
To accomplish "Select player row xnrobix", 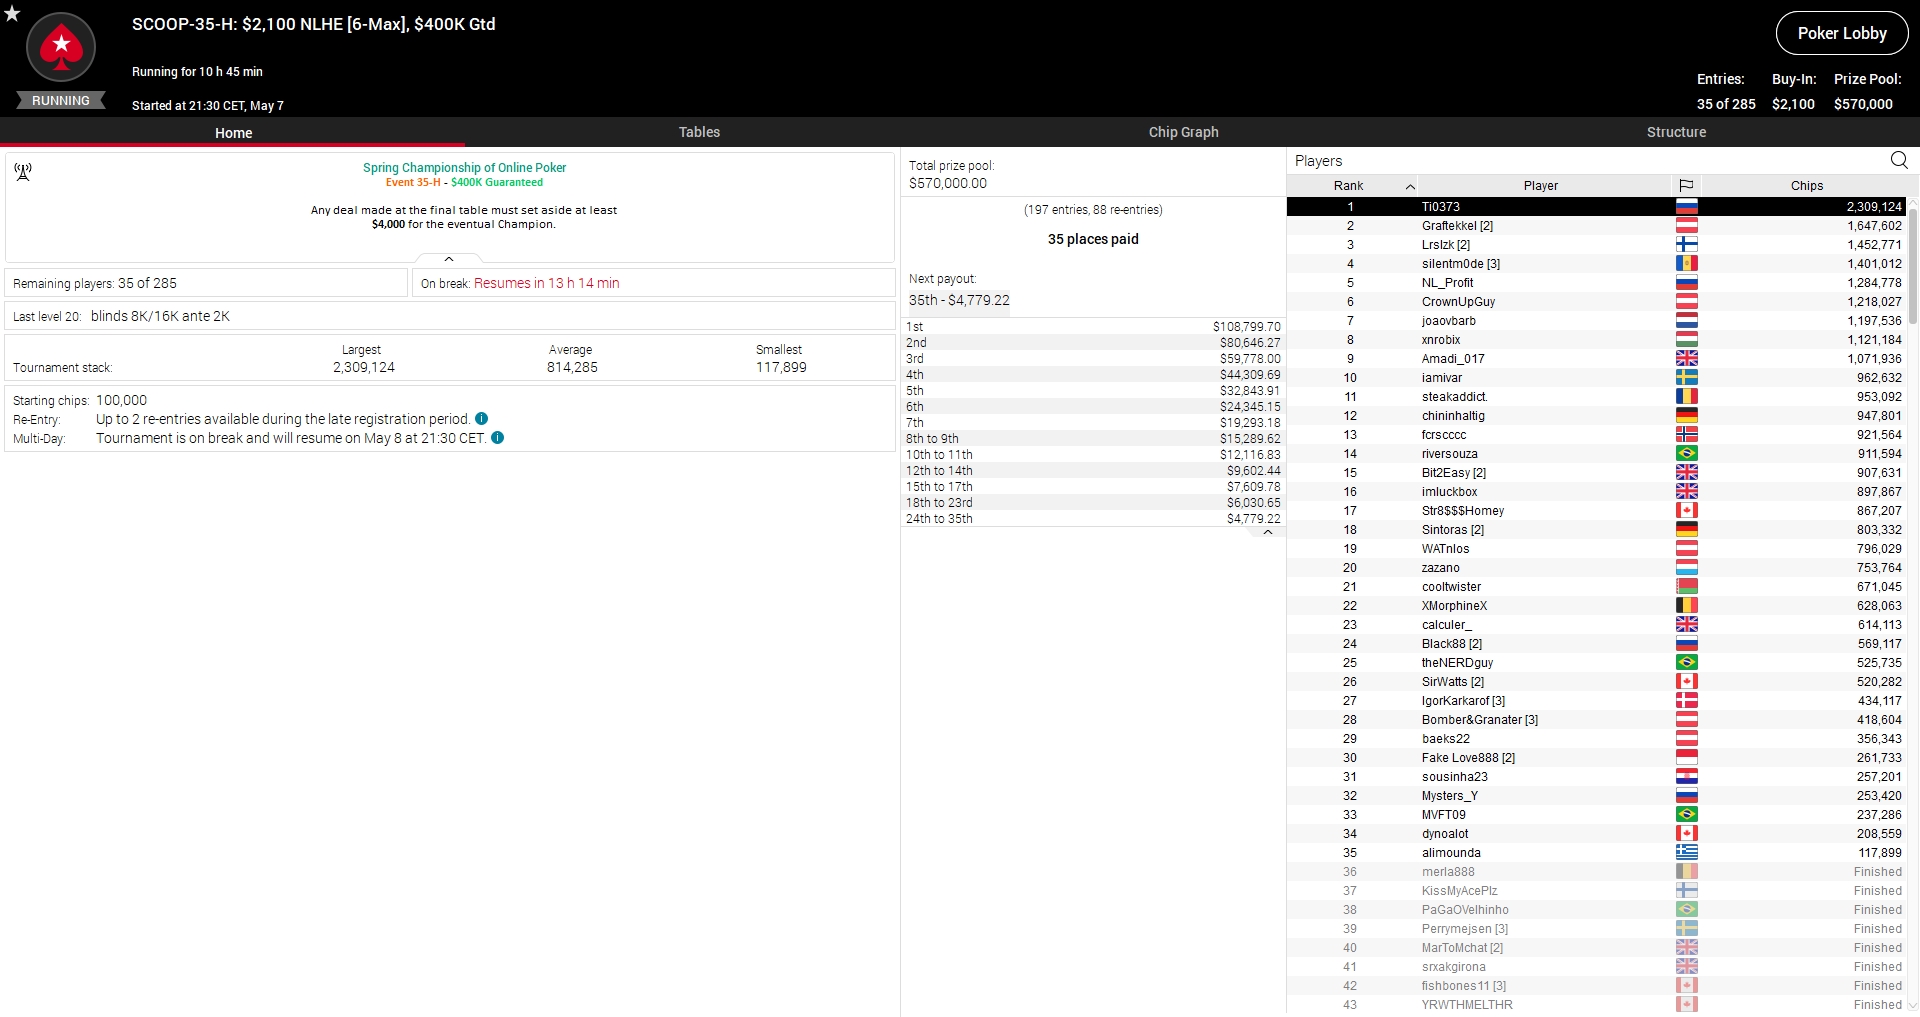I will (1597, 340).
